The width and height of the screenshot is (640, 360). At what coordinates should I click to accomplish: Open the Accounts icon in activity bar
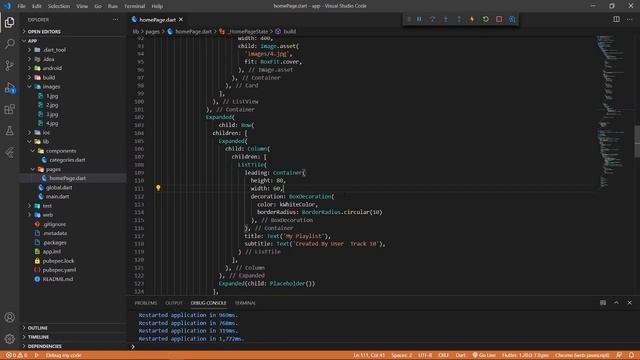(9, 317)
